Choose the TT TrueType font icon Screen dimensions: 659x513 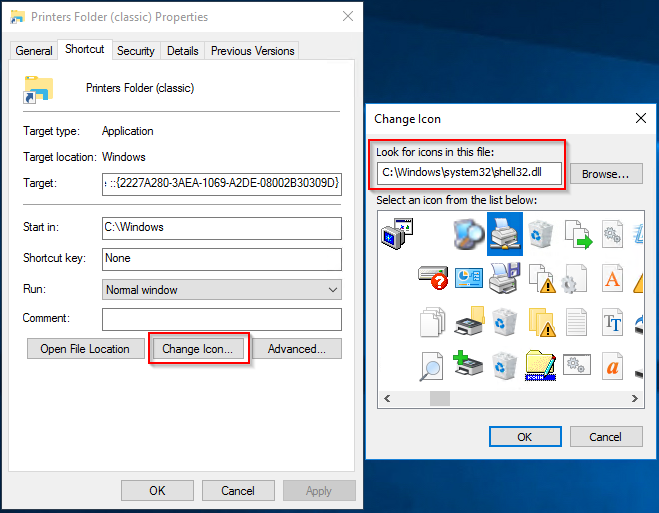click(x=612, y=322)
